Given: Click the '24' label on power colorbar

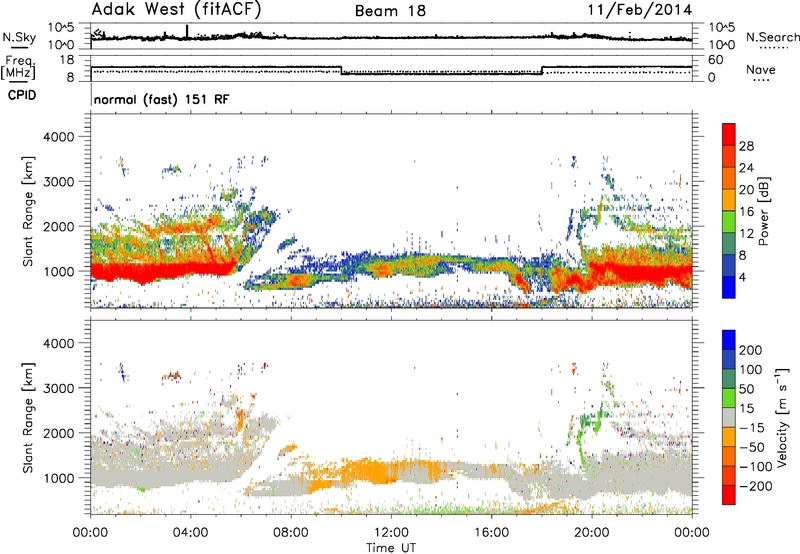Looking at the screenshot, I should pyautogui.click(x=746, y=168).
